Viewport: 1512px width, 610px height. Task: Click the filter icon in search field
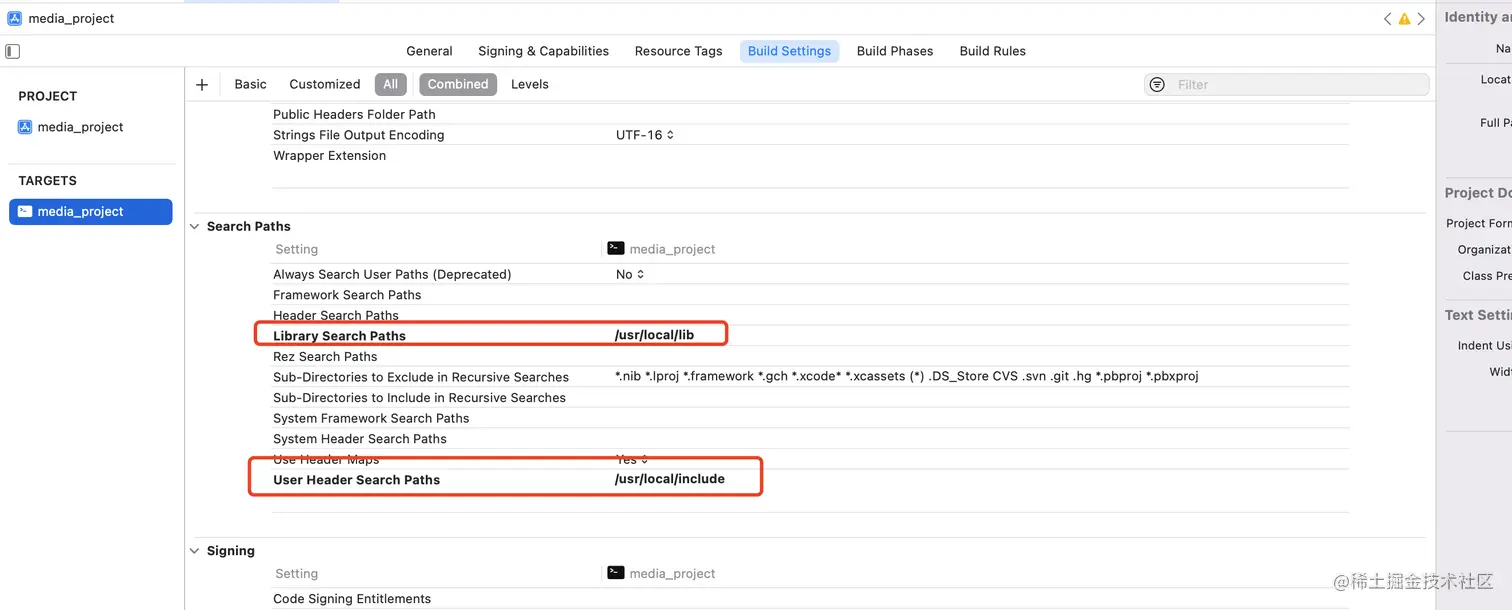tap(1157, 85)
